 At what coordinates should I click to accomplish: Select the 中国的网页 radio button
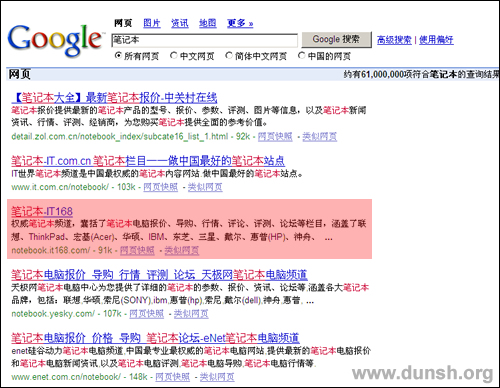tap(302, 55)
